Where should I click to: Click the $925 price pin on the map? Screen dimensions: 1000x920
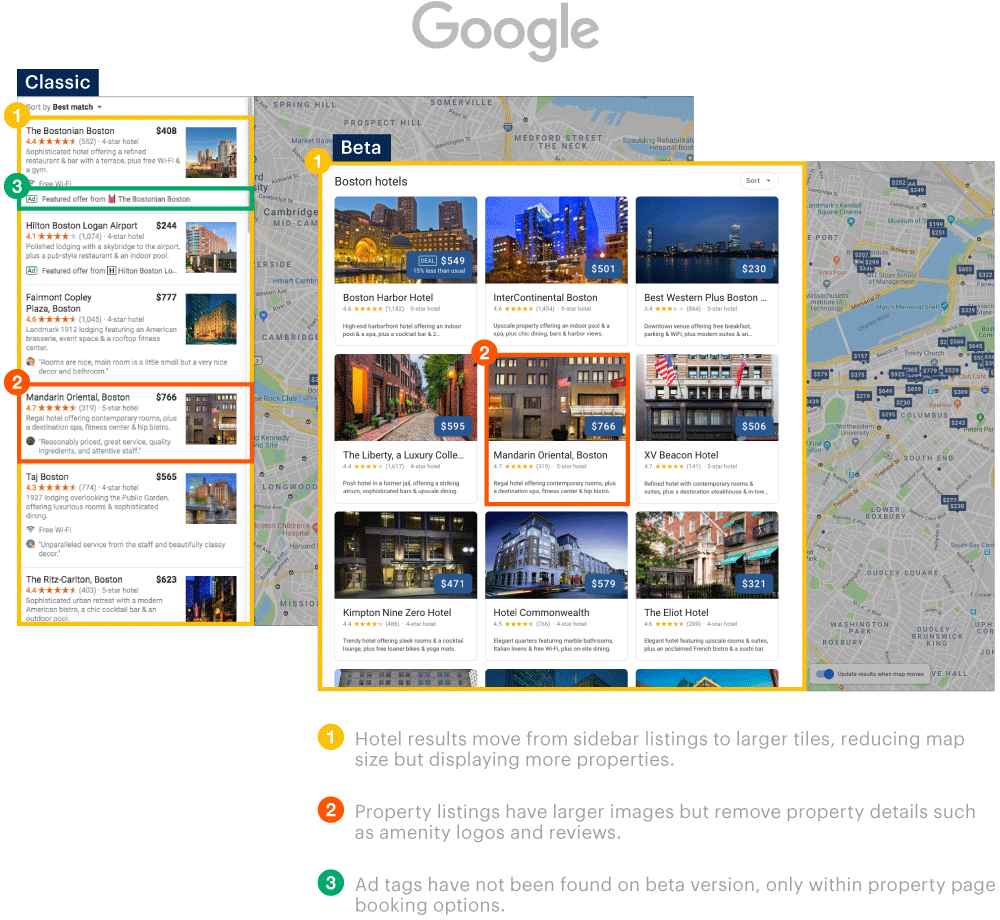tap(897, 374)
